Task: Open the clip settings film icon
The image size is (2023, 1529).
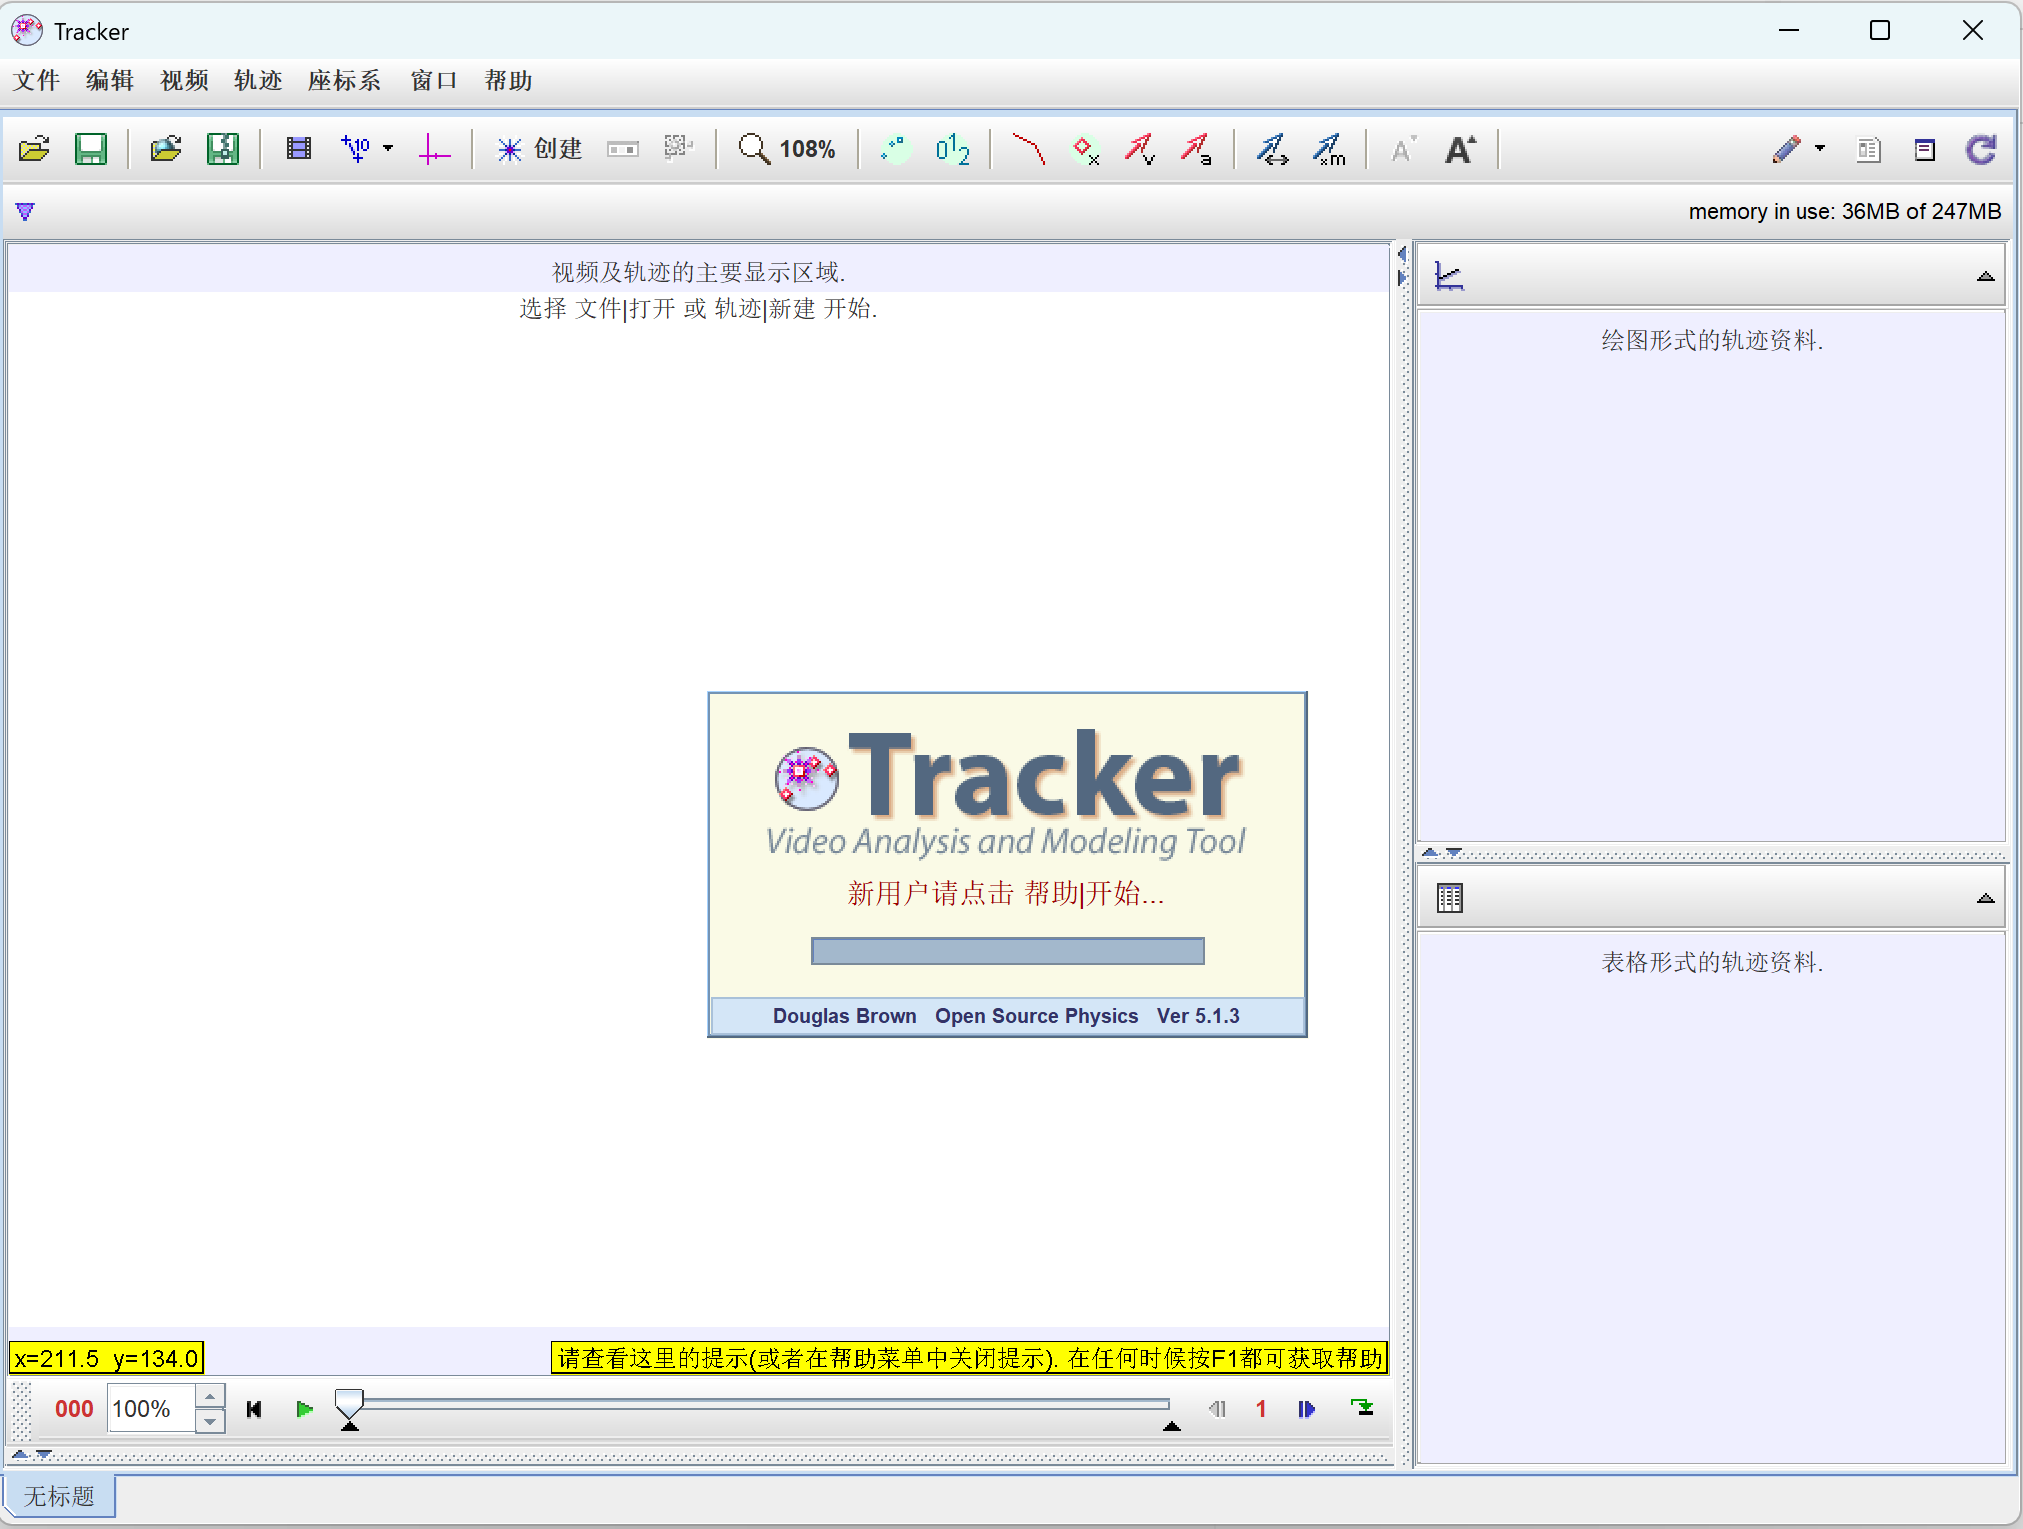Action: pyautogui.click(x=298, y=148)
